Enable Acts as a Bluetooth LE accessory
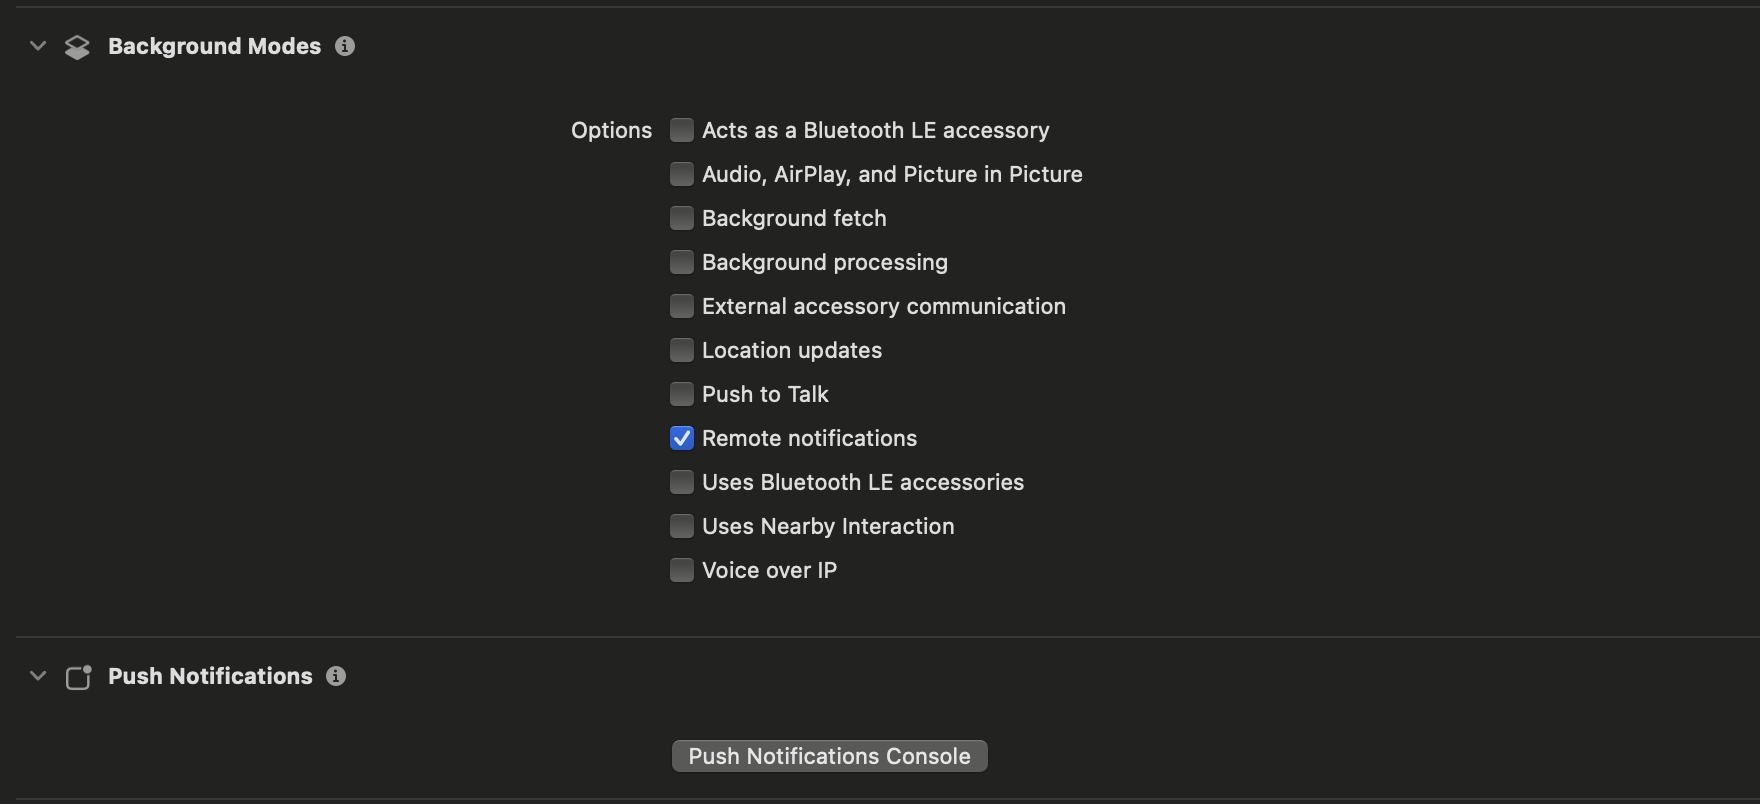The image size is (1760, 804). tap(682, 130)
